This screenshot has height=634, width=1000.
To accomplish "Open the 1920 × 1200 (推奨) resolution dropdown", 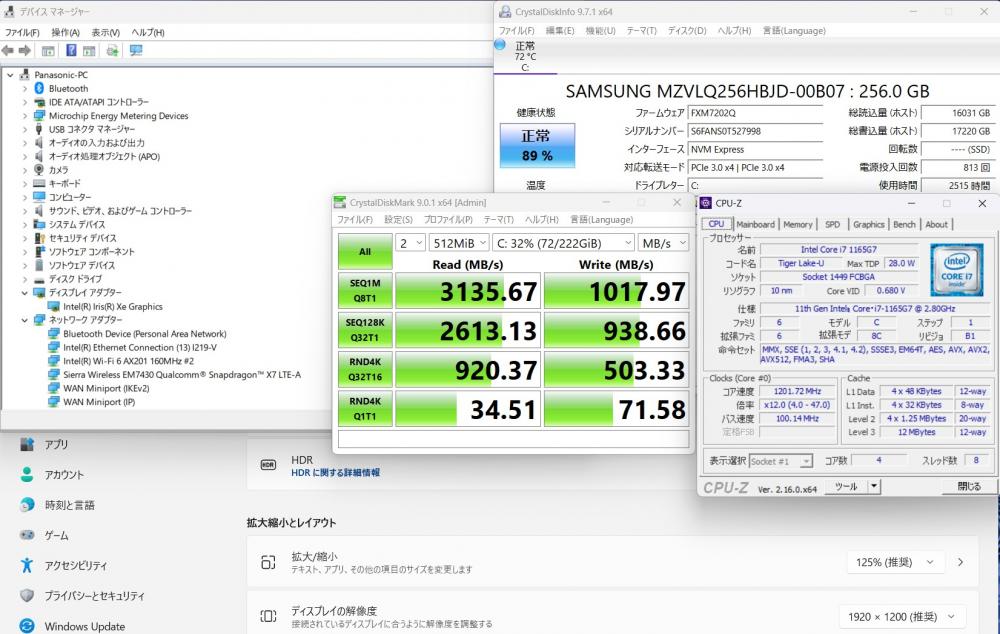I will click(x=901, y=616).
